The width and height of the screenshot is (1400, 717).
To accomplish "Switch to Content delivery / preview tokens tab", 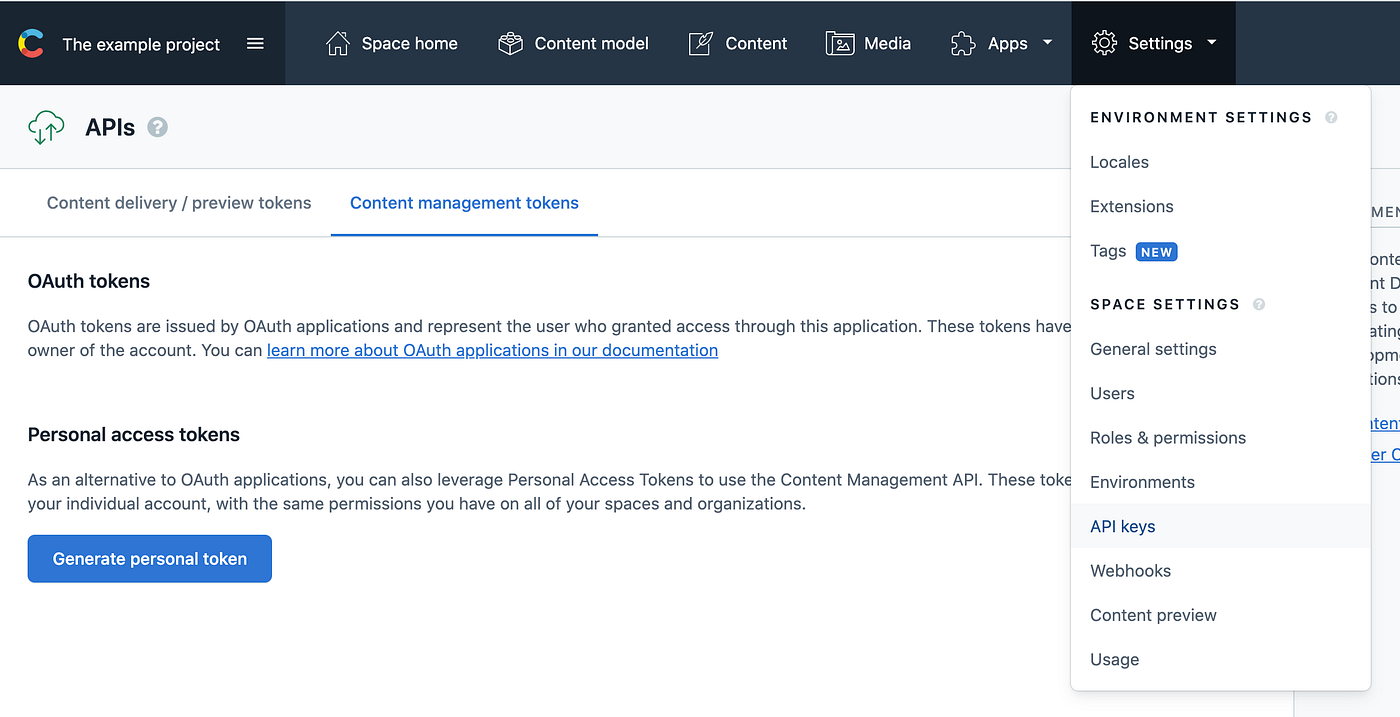I will tap(179, 203).
